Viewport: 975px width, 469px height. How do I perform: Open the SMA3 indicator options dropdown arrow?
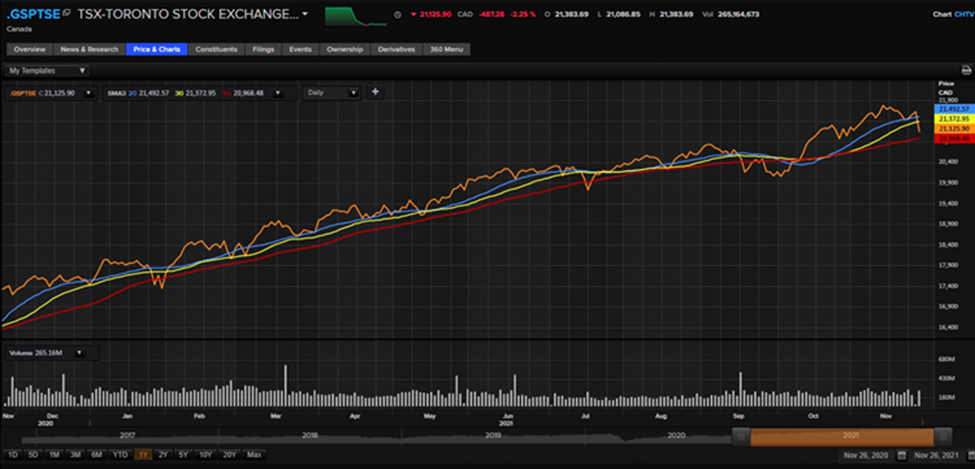coord(277,93)
